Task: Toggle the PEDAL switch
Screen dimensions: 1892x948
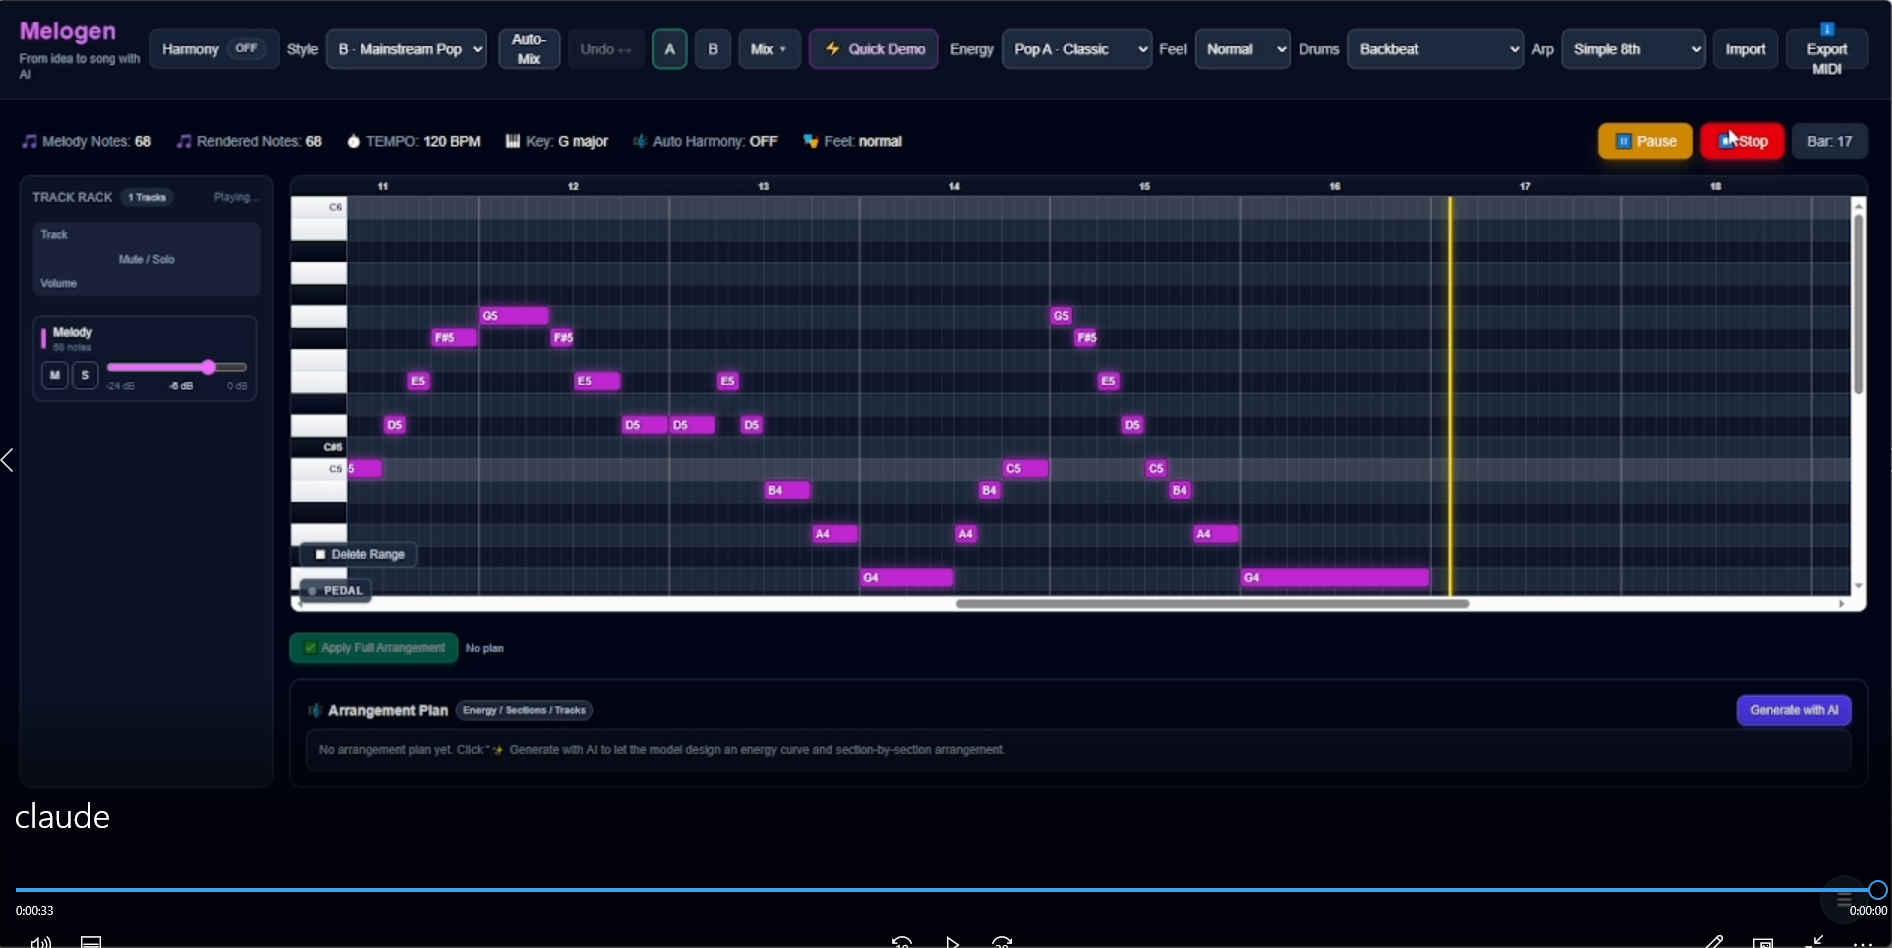Action: tap(313, 591)
